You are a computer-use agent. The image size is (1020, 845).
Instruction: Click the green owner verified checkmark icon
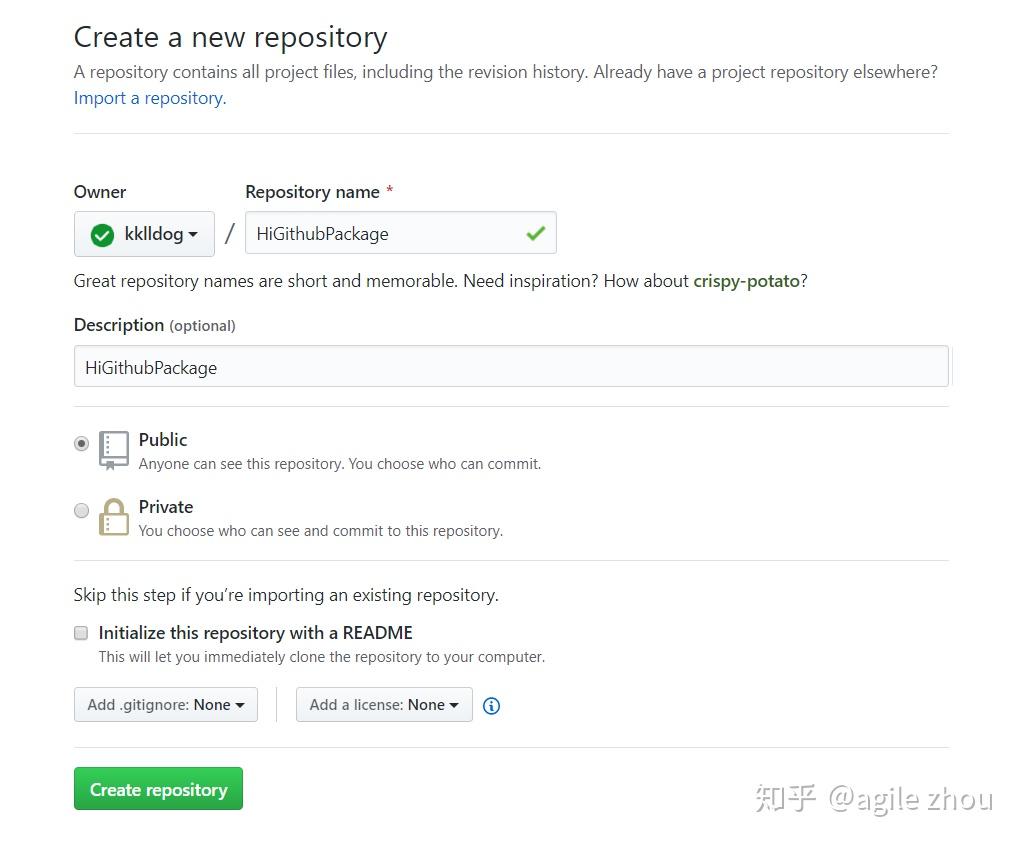[x=102, y=235]
